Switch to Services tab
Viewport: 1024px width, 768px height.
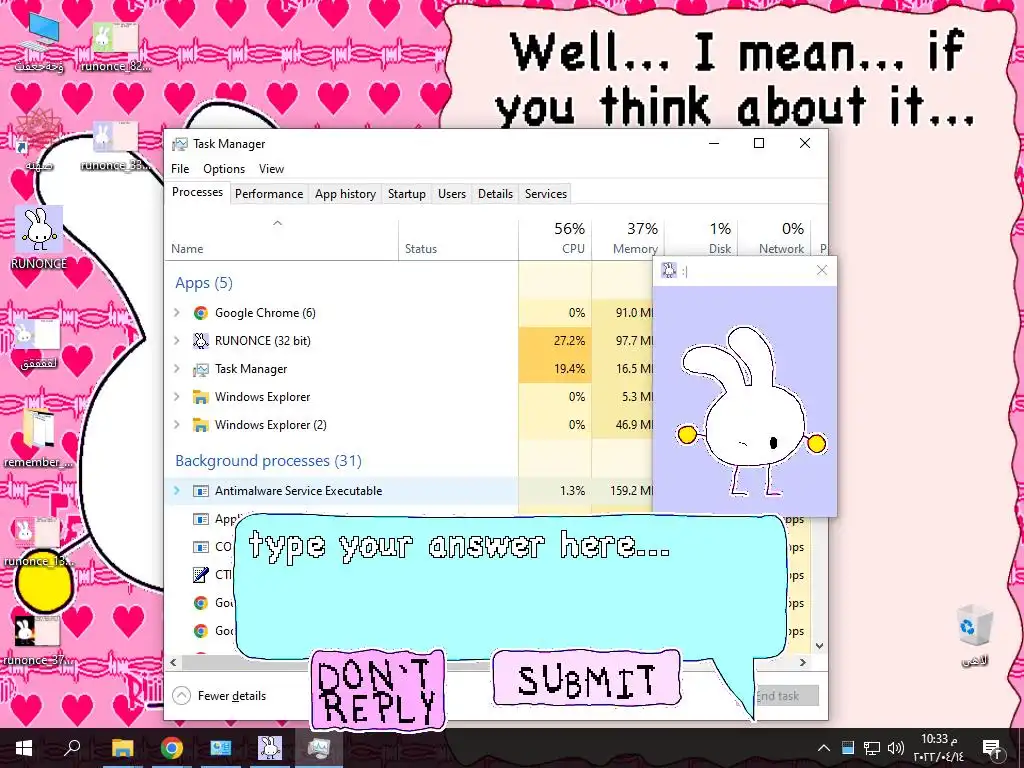[x=545, y=194]
